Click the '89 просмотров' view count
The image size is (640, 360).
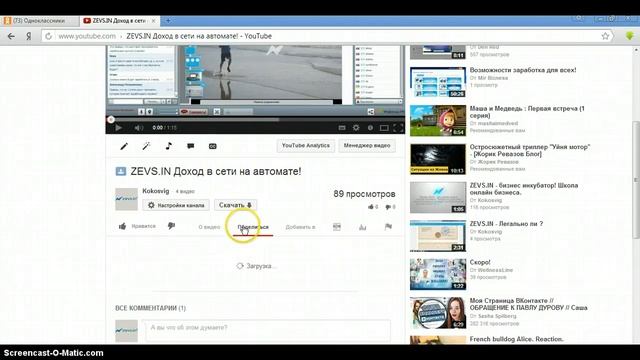[364, 194]
